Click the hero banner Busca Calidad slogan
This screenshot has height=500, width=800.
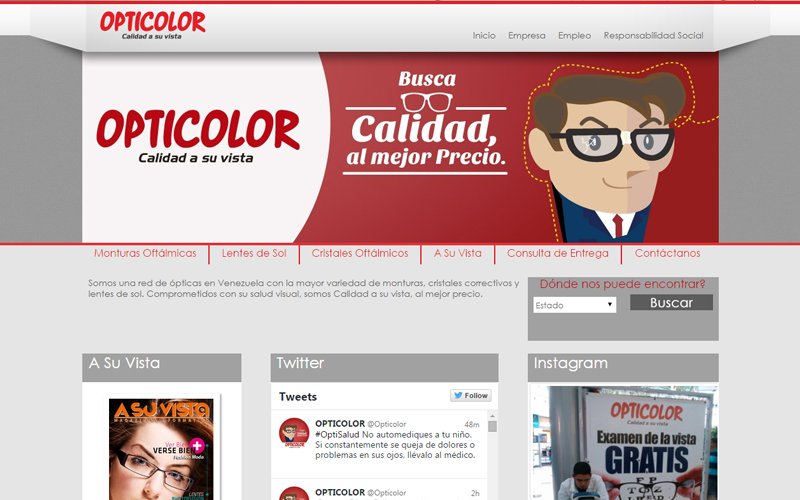[x=425, y=122]
